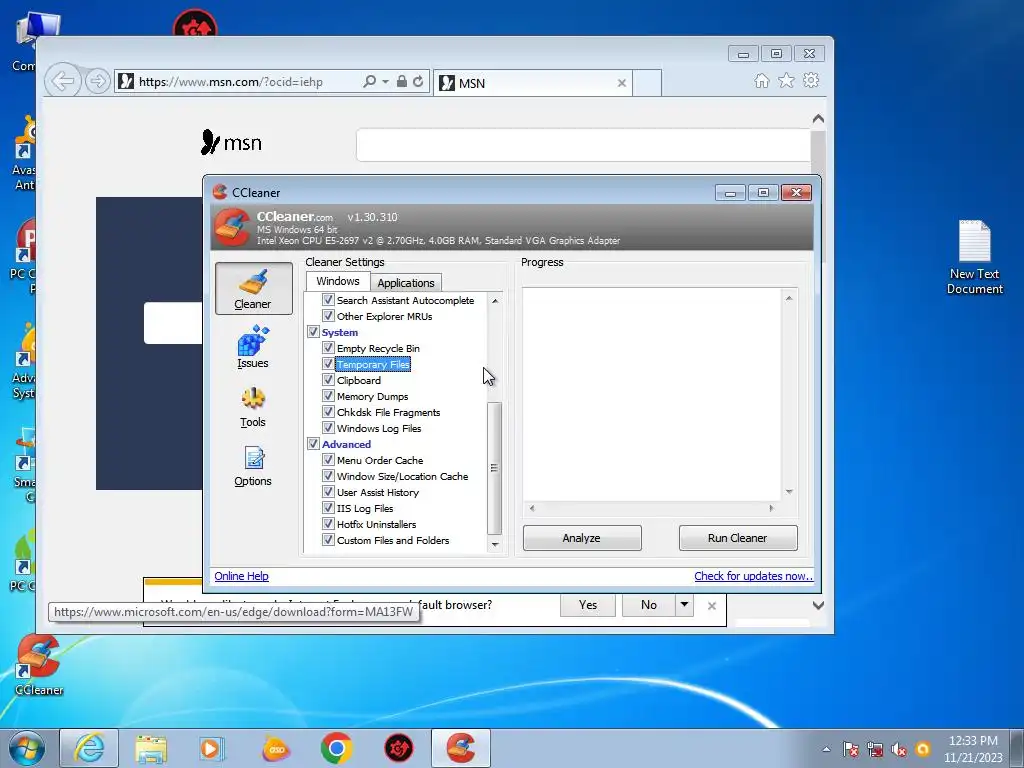
Task: Click in the MSN search box
Action: click(583, 144)
